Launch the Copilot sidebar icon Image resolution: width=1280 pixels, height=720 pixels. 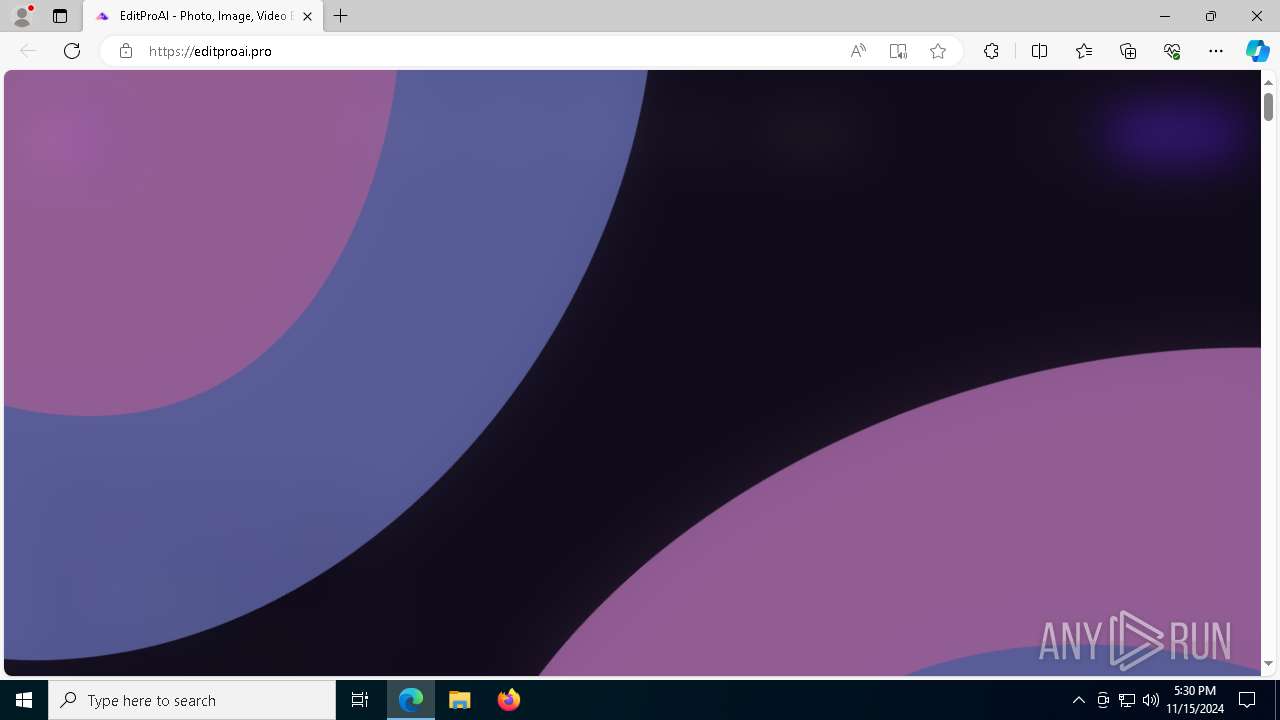(1257, 51)
